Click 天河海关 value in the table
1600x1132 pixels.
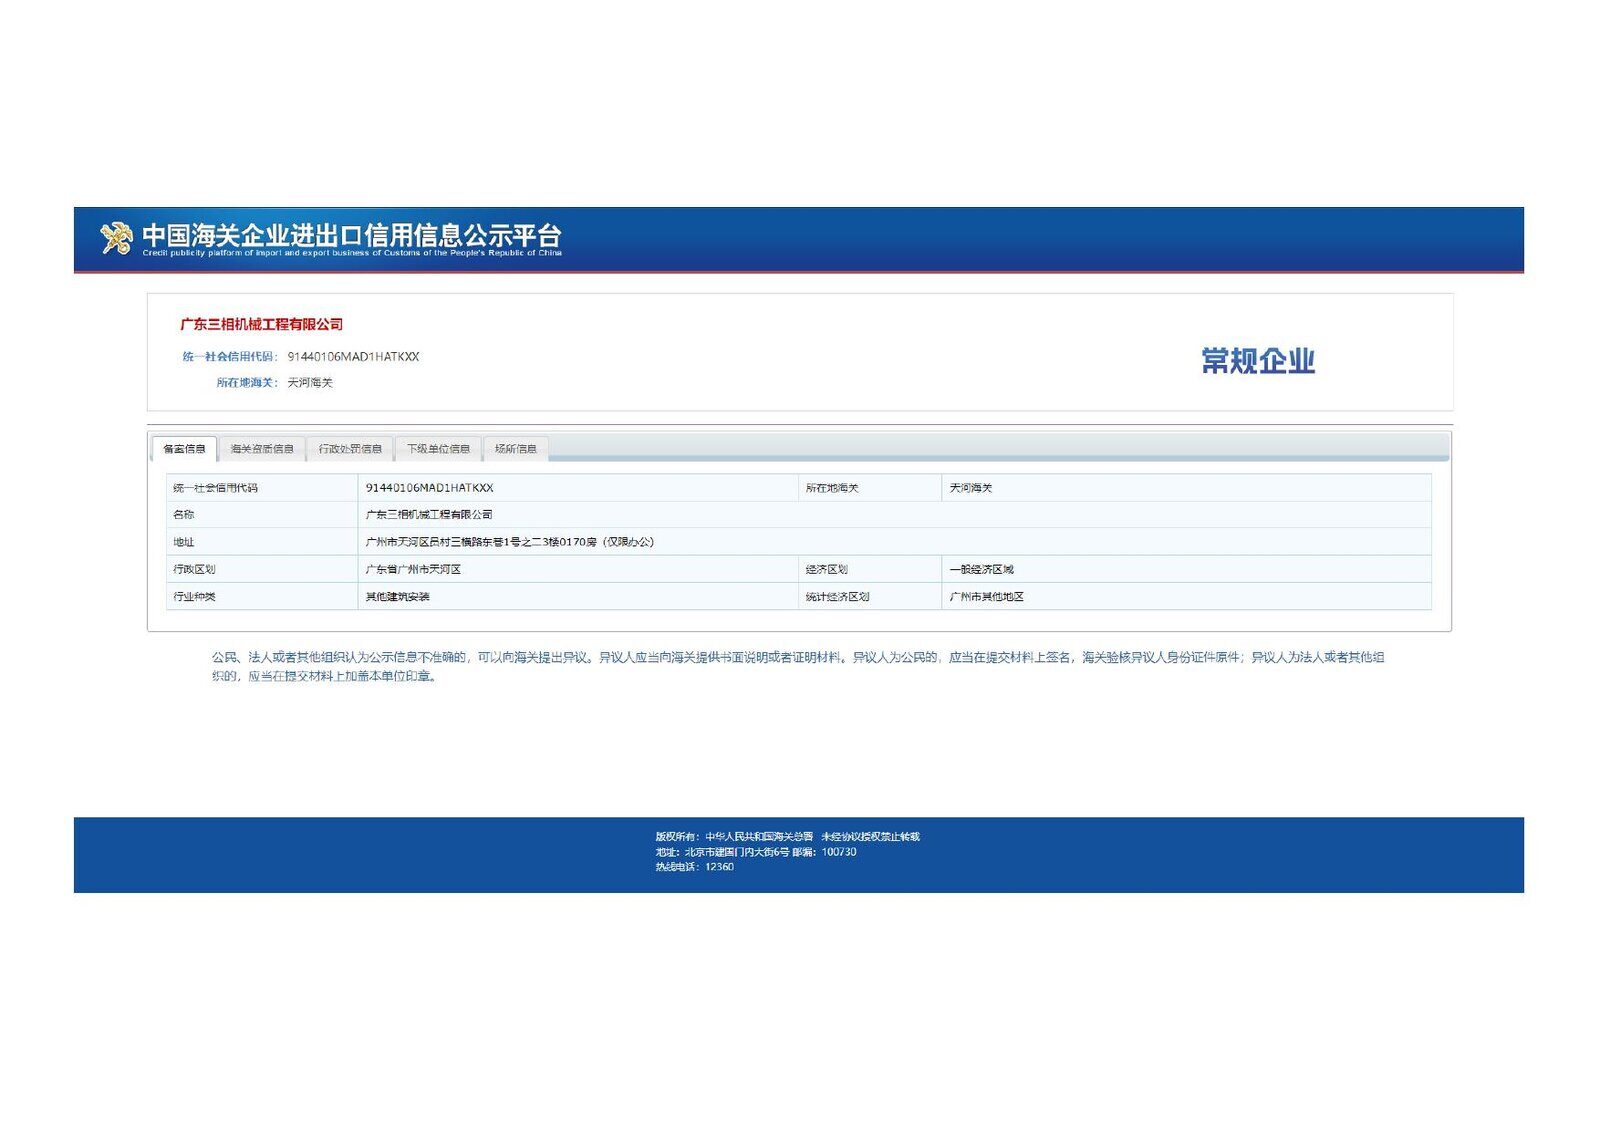tap(971, 488)
